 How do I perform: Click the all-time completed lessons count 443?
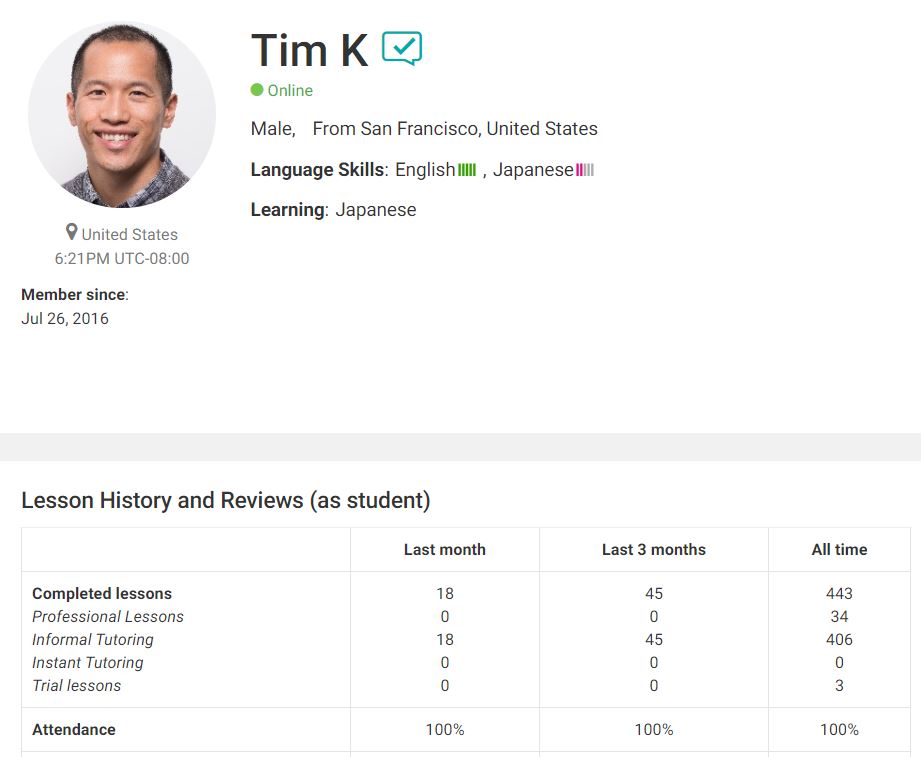tap(839, 593)
